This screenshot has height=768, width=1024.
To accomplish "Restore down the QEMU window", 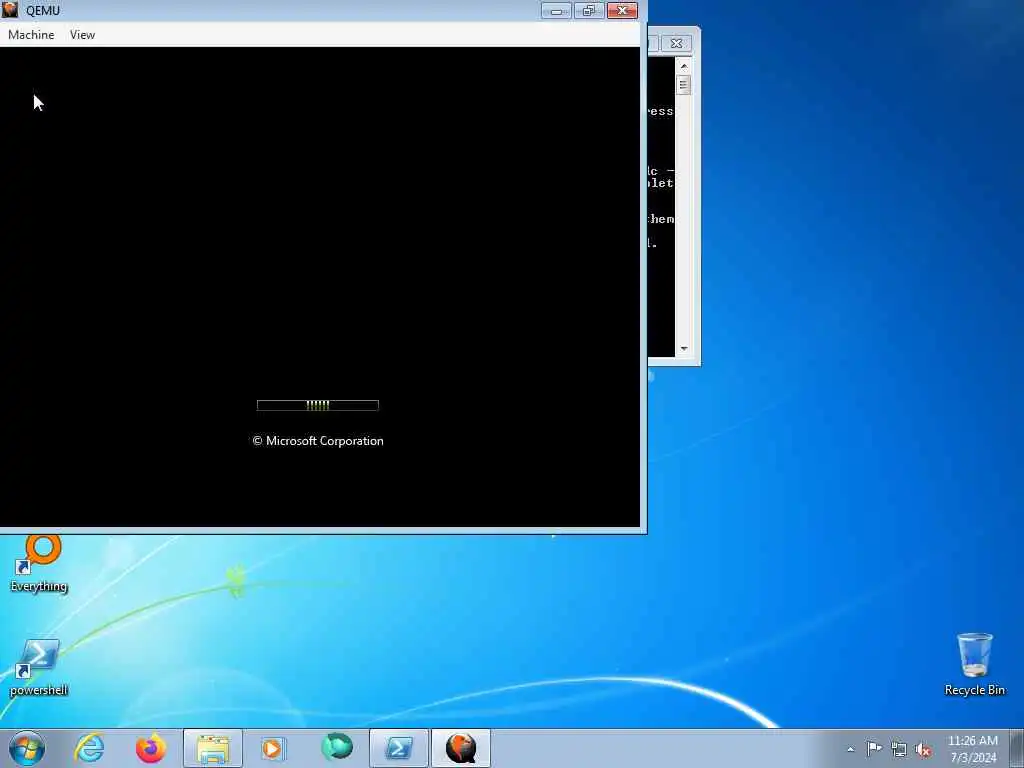I will coord(588,10).
